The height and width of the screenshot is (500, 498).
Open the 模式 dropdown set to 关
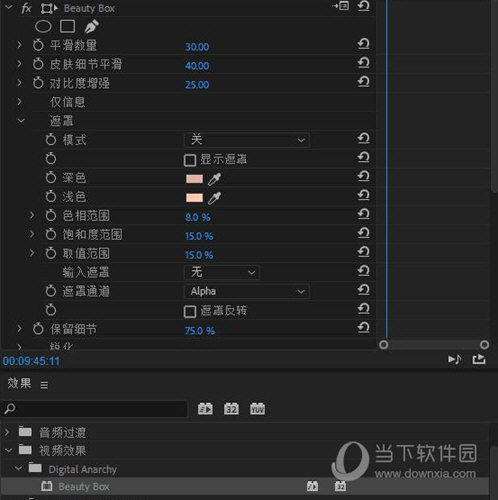[247, 140]
